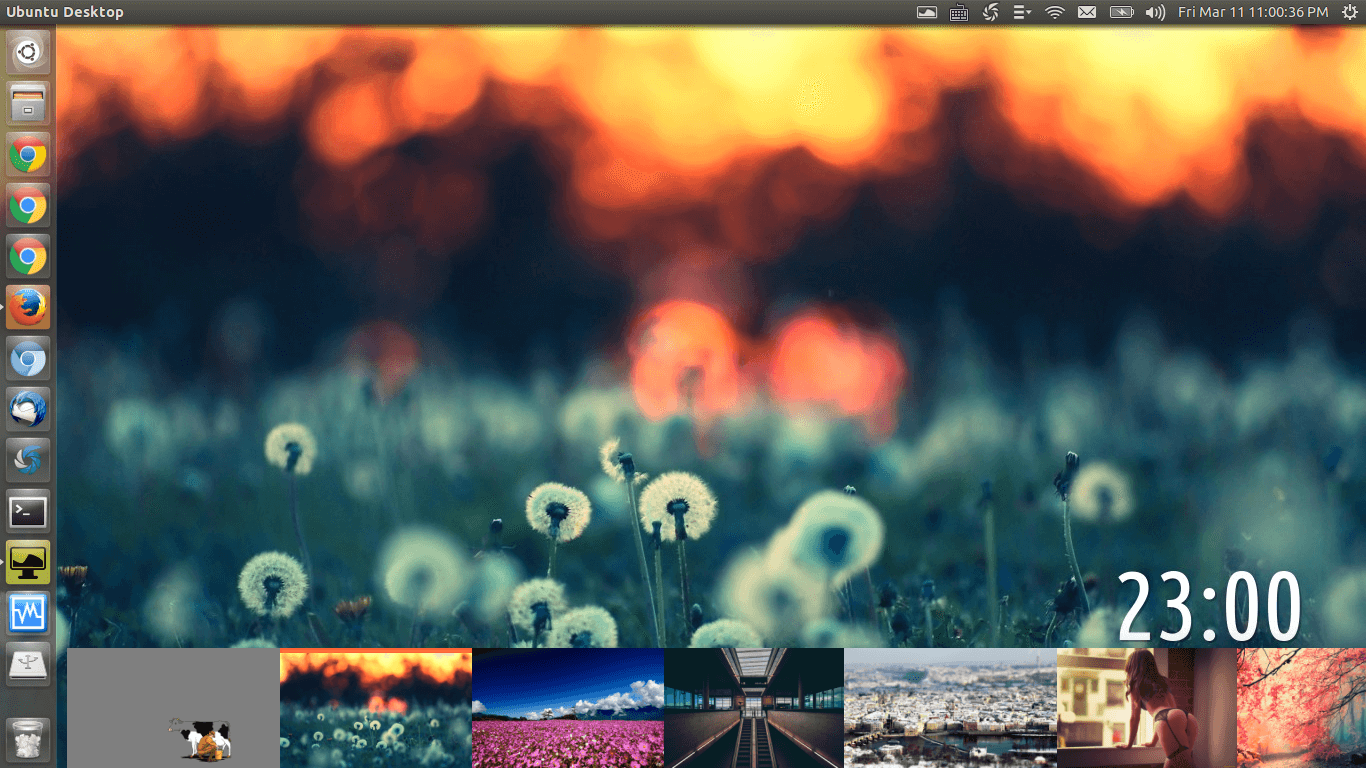Open the Trash in the launcher
Viewport: 1366px width, 768px height.
28,739
